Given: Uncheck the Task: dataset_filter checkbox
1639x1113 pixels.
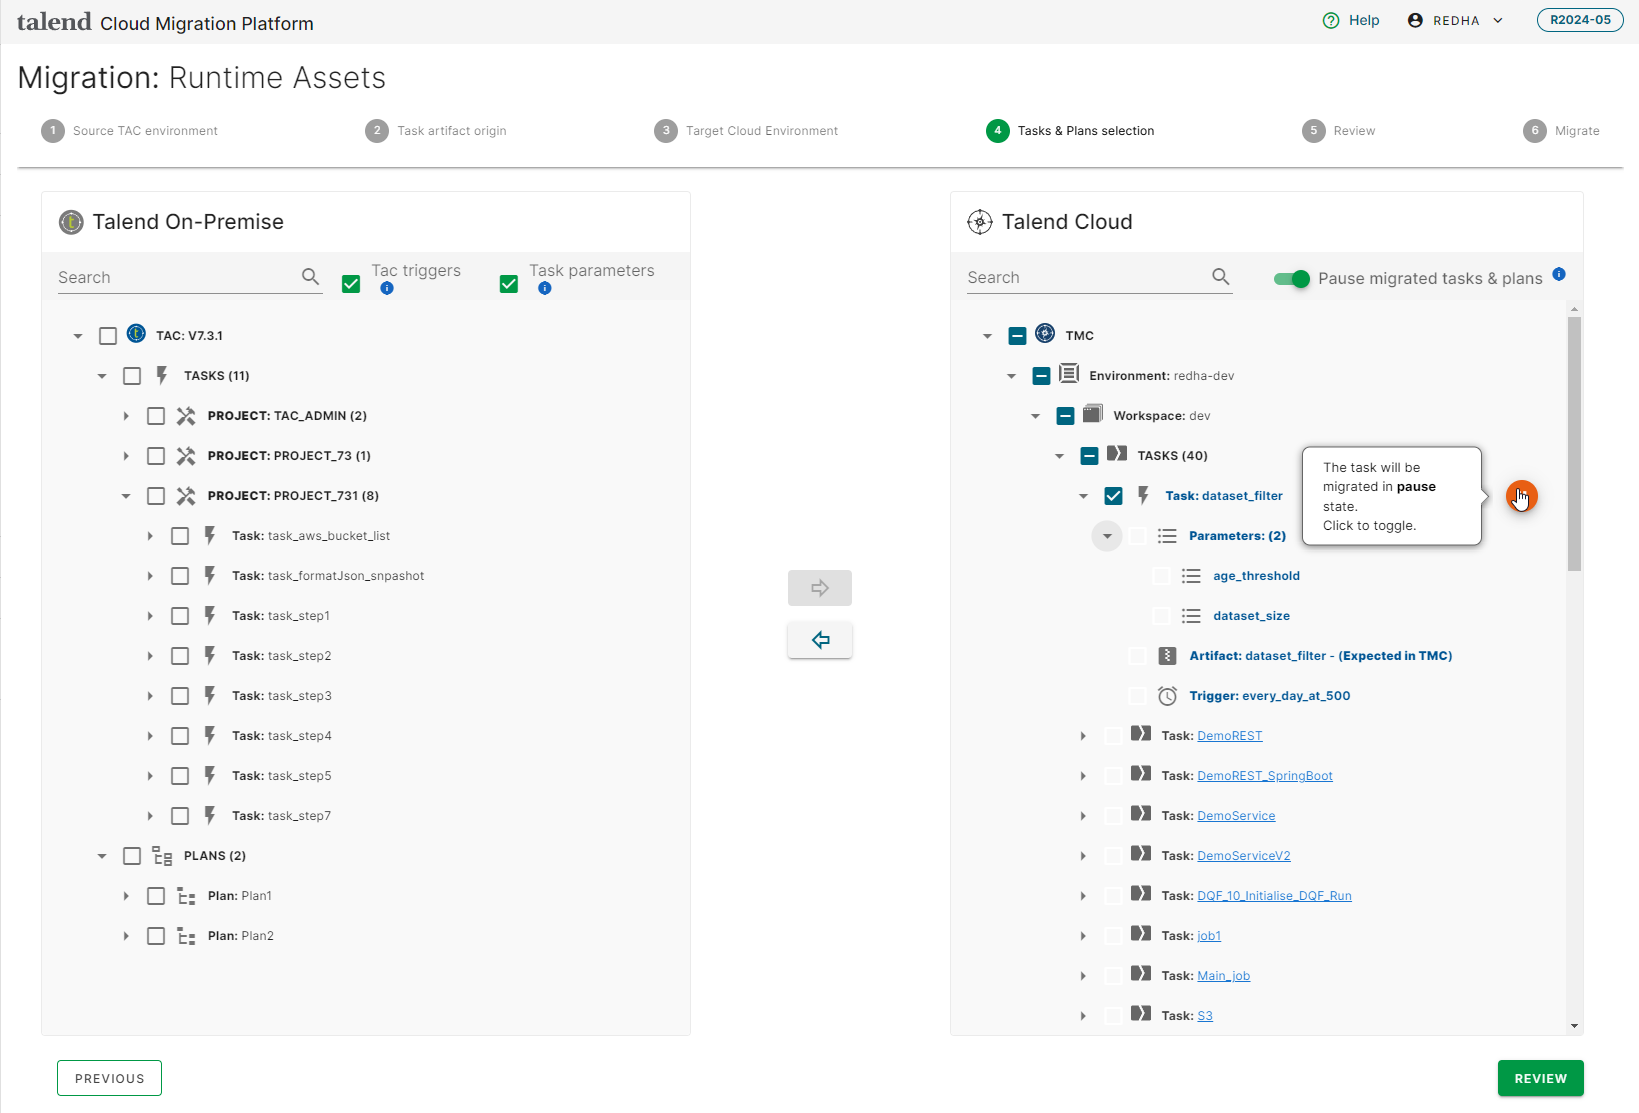Looking at the screenshot, I should [x=1113, y=496].
